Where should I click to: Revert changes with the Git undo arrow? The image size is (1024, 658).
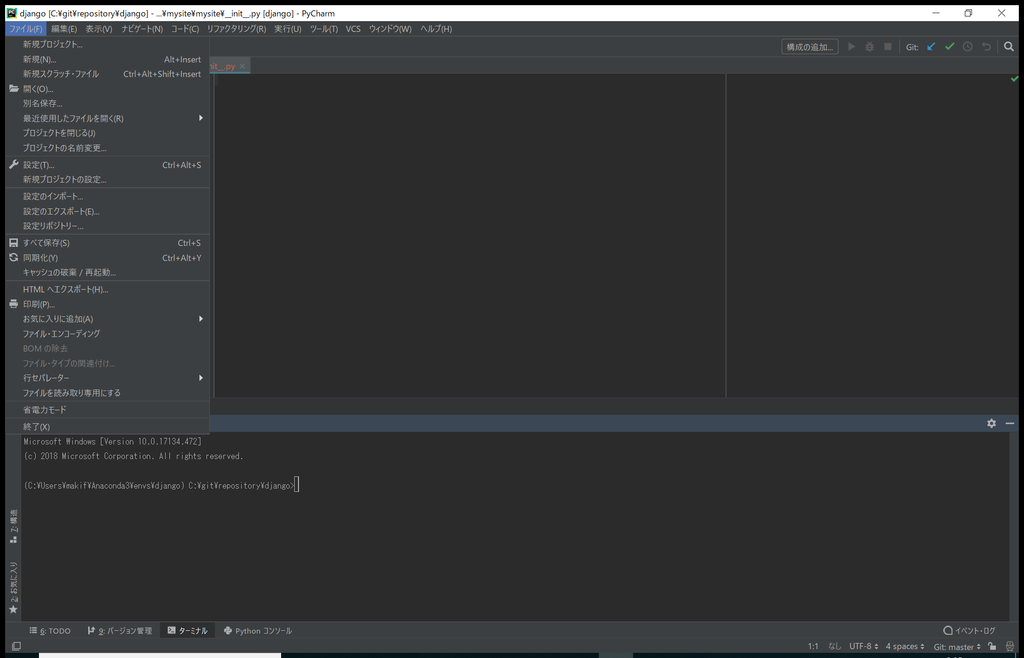click(x=986, y=47)
